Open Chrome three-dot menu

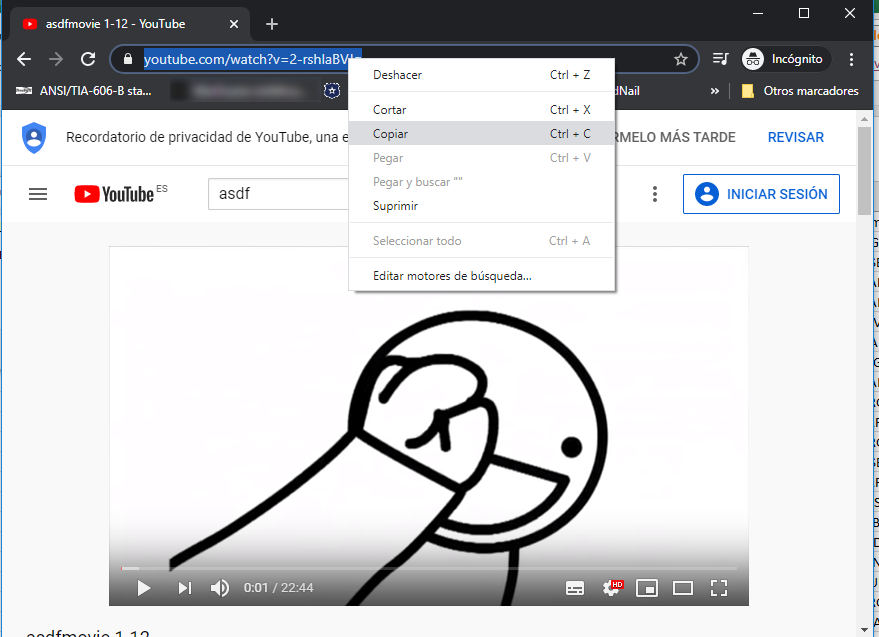click(x=851, y=59)
